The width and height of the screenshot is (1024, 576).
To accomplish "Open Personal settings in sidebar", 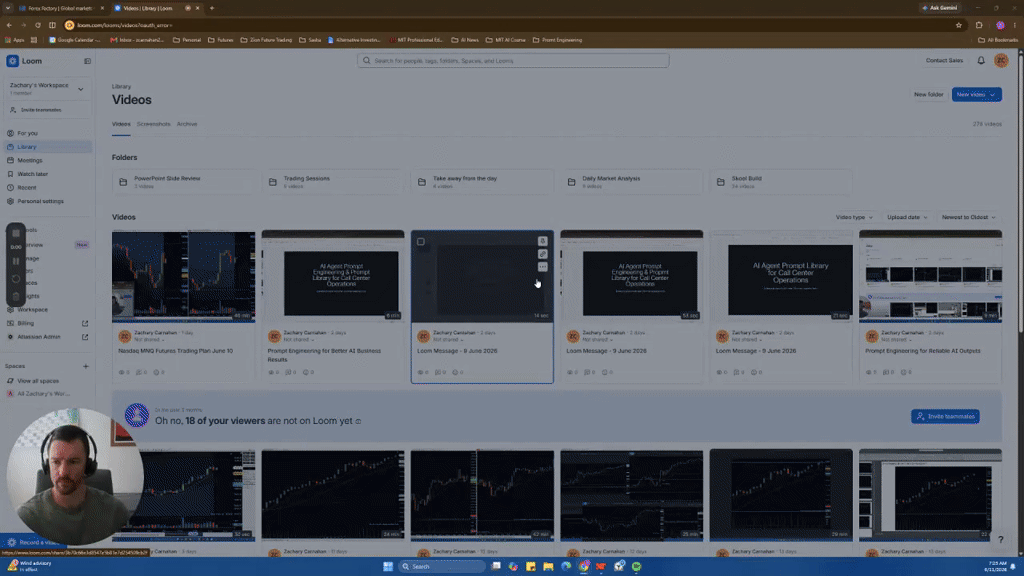I will tap(48, 201).
